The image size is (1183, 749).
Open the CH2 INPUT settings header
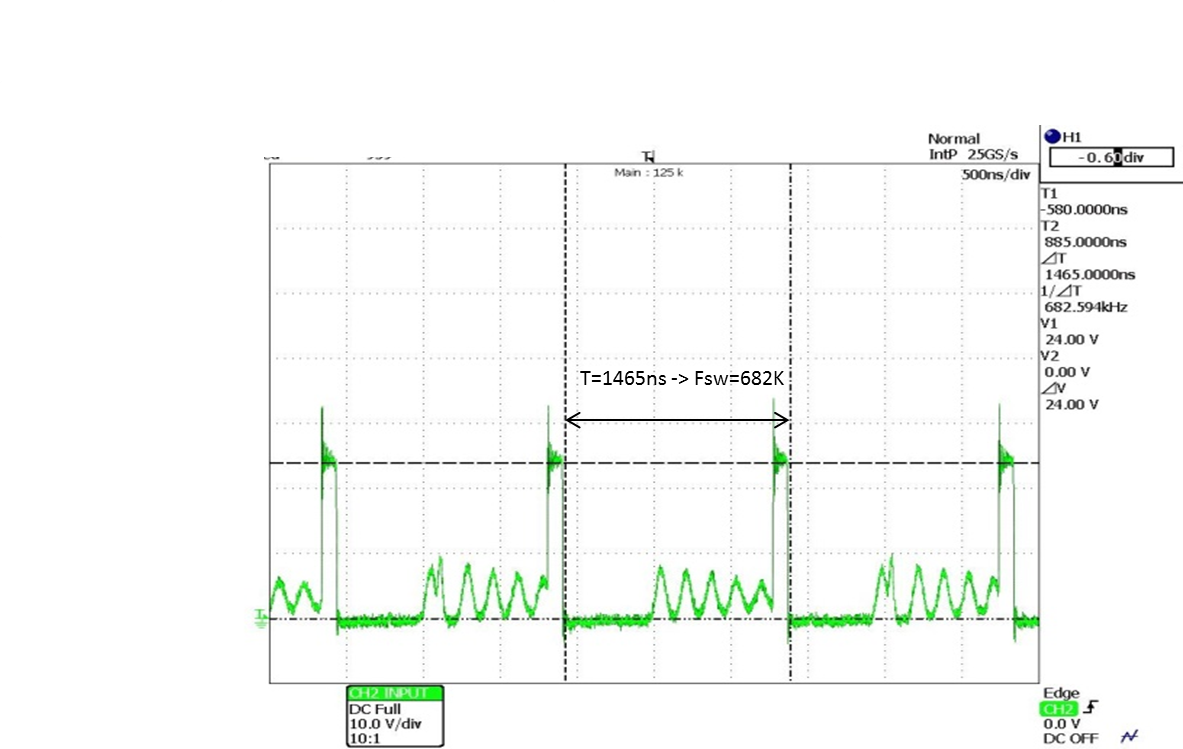click(x=395, y=693)
